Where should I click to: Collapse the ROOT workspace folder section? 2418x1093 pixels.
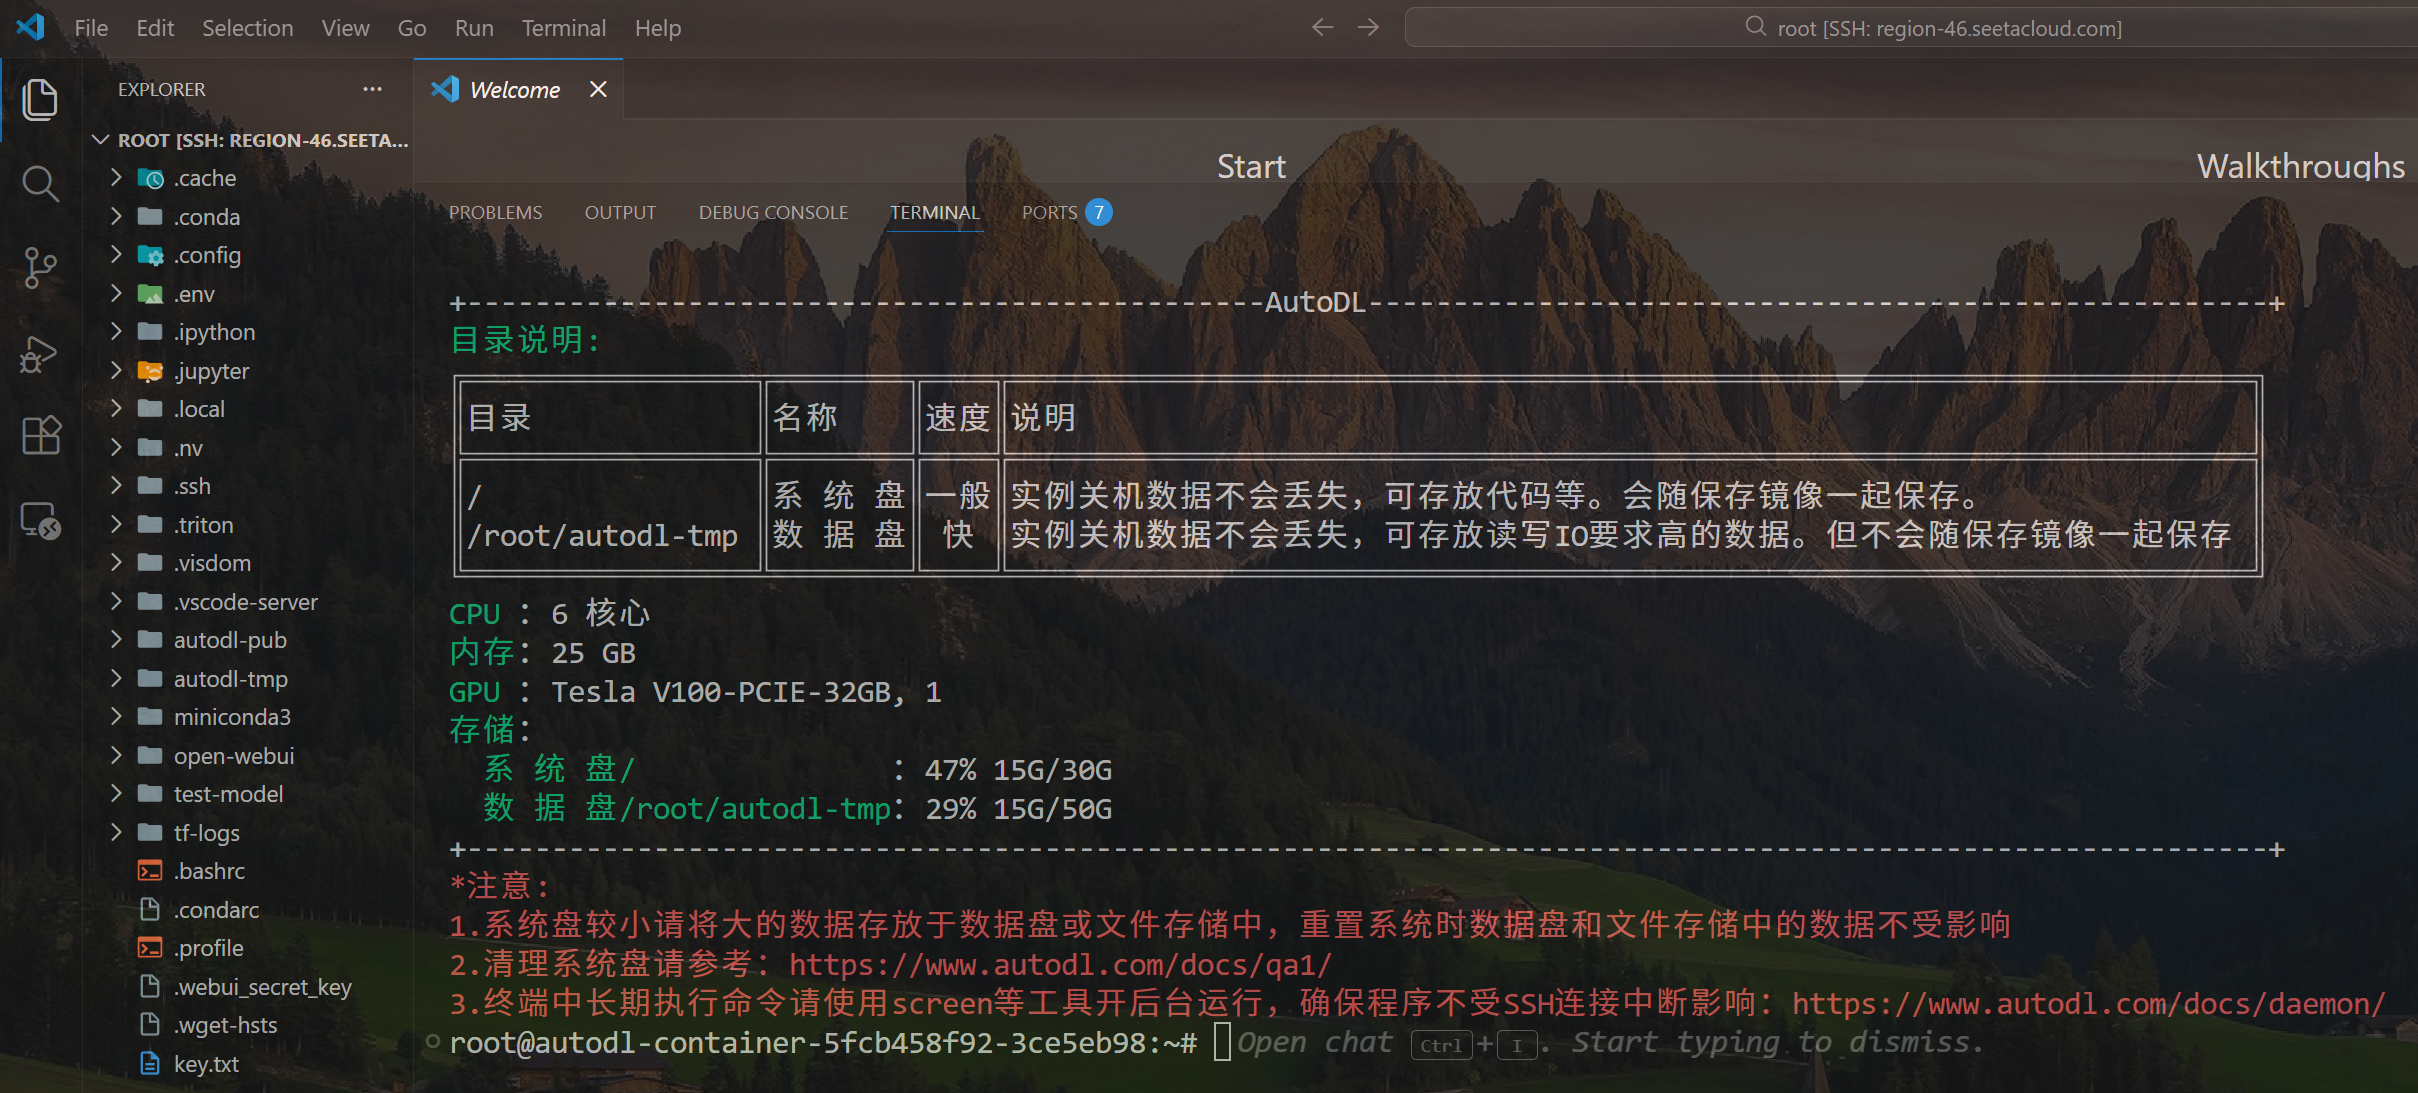pyautogui.click(x=101, y=140)
